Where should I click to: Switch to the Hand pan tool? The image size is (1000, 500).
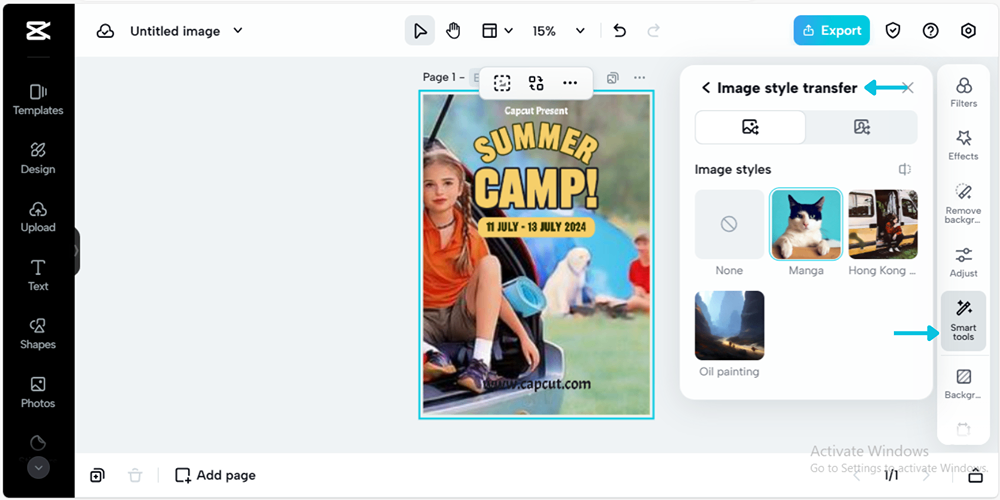coord(453,31)
